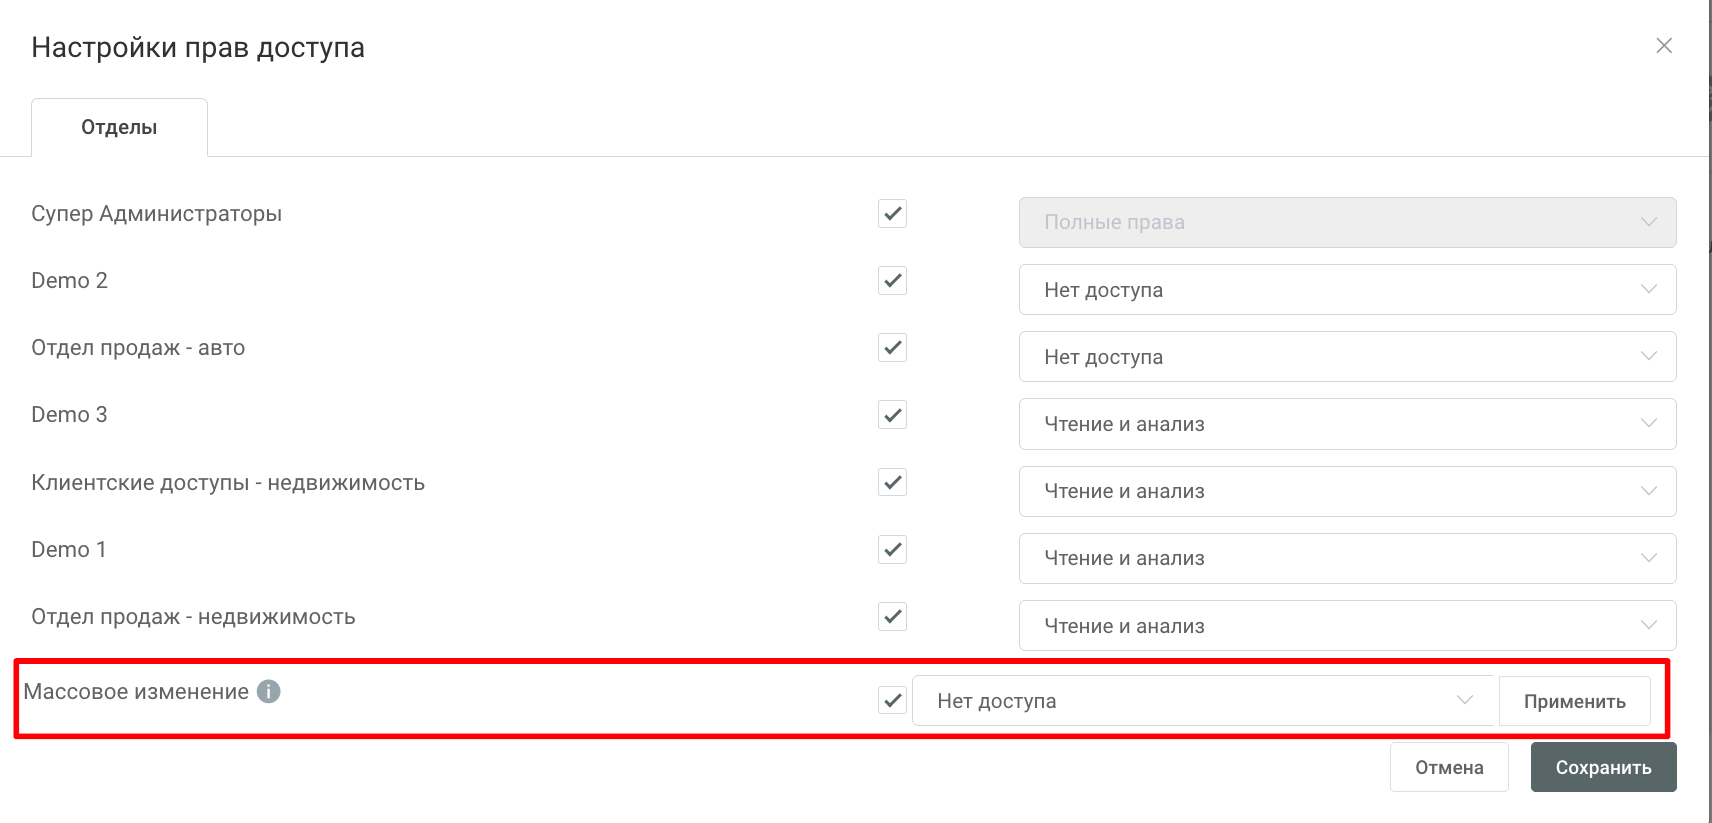Viewport: 1712px width, 823px height.
Task: Open the mass change rights dropdown
Action: (x=1203, y=701)
